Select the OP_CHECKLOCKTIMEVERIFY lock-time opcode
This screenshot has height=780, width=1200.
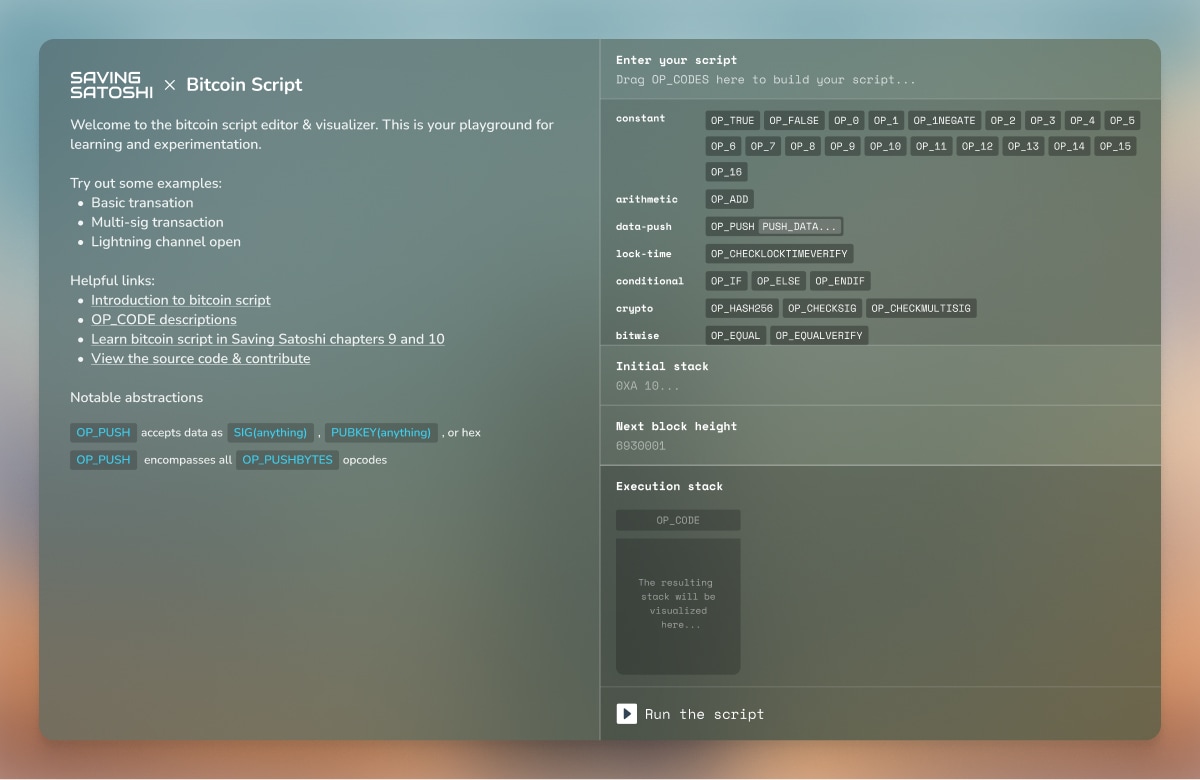779,253
